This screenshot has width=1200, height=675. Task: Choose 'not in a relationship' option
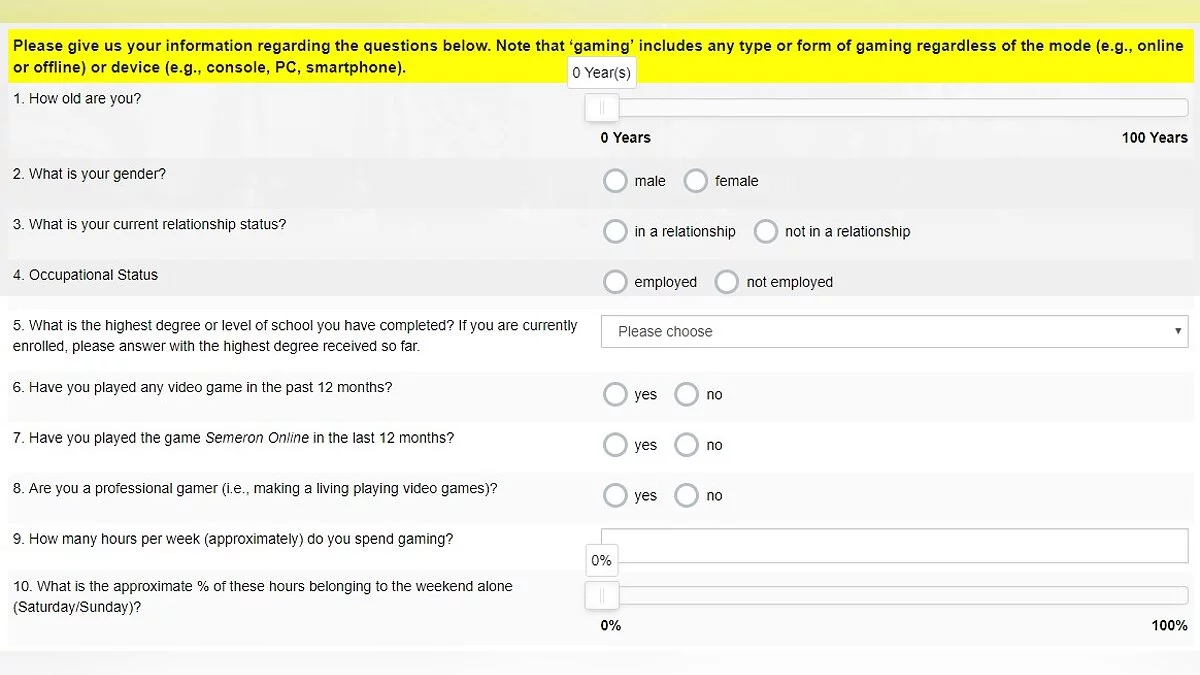click(766, 232)
